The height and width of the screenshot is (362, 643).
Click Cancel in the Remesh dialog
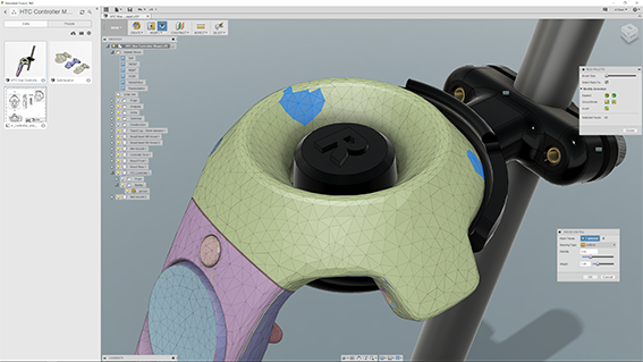point(608,277)
